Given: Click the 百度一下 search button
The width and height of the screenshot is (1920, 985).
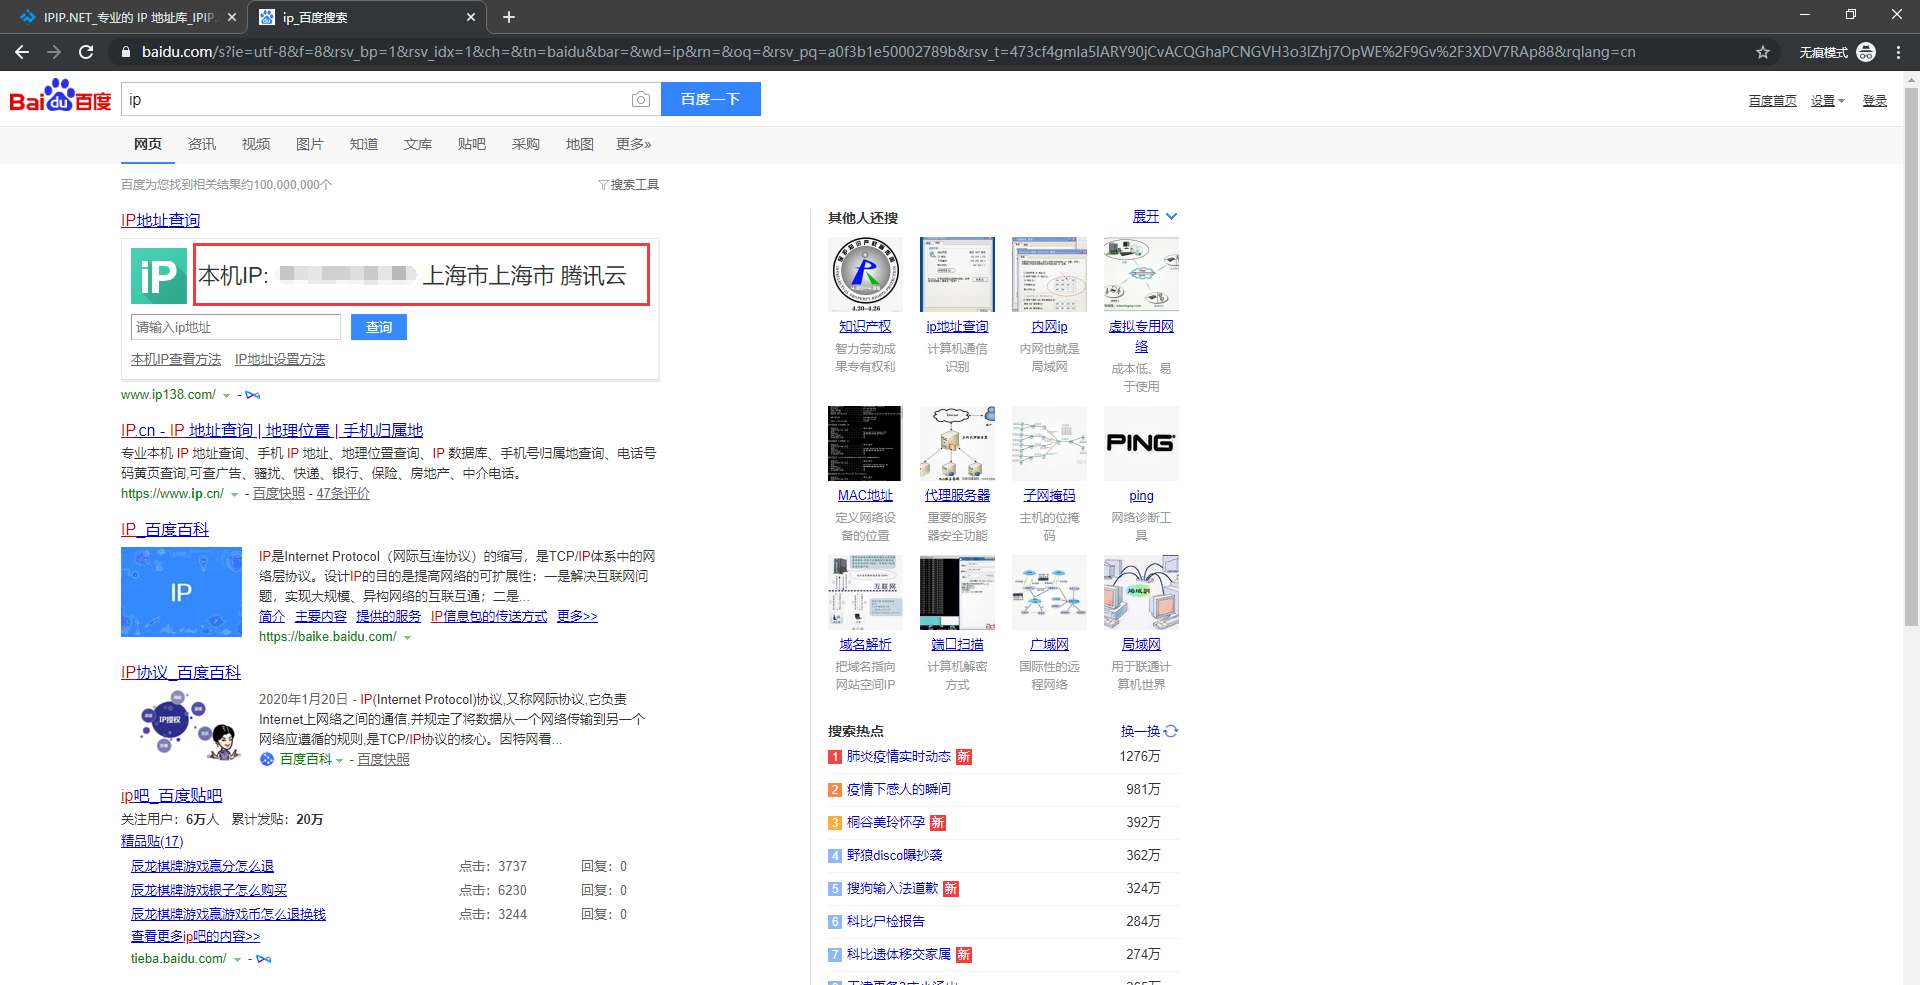Looking at the screenshot, I should point(710,99).
